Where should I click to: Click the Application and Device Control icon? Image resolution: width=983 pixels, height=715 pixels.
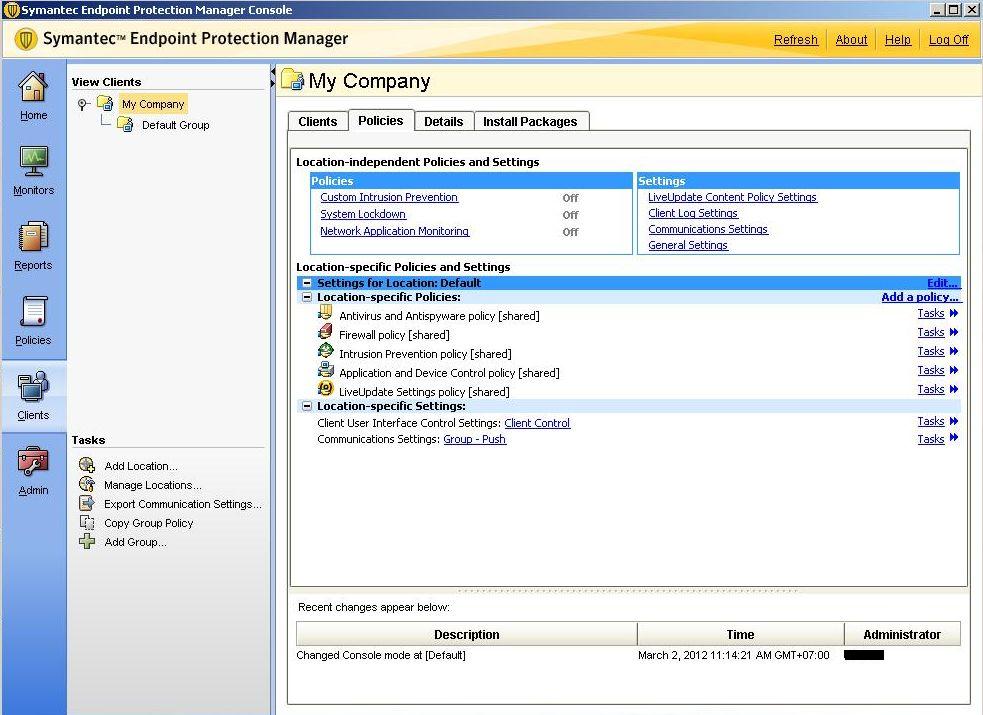click(x=325, y=369)
